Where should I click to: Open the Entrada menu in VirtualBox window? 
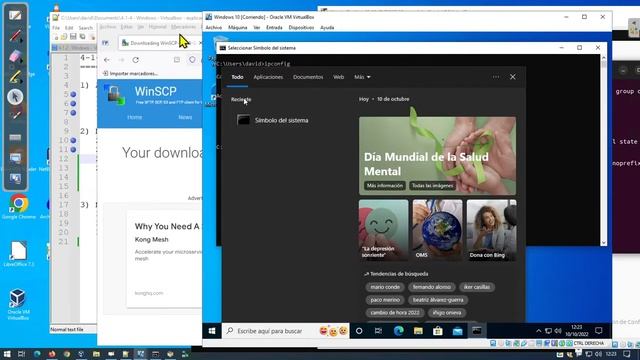coord(274,27)
